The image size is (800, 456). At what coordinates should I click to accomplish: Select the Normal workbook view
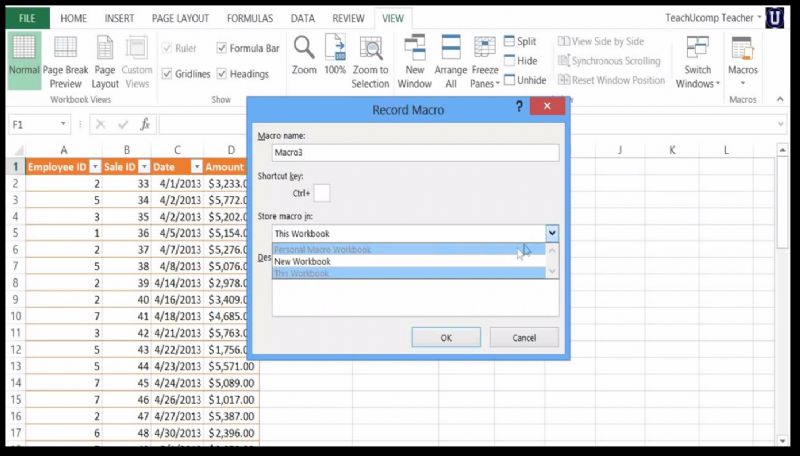(x=24, y=61)
